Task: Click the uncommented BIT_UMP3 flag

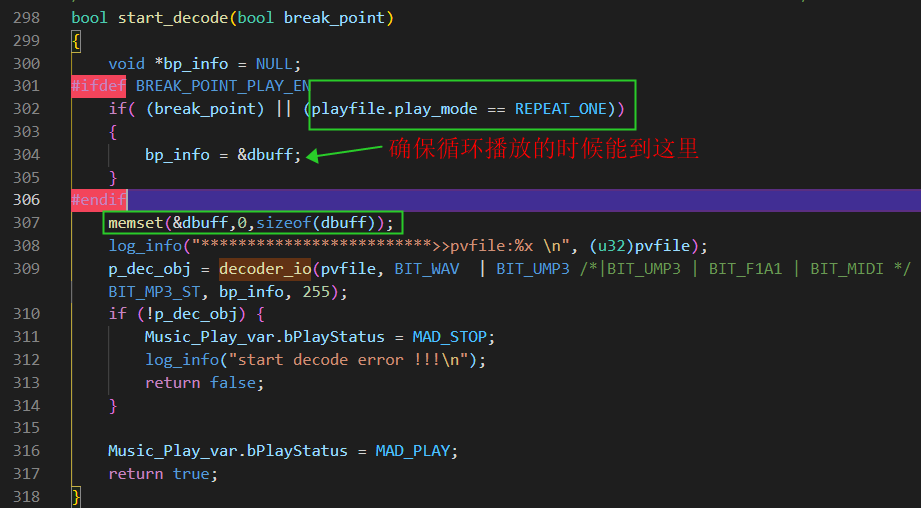Action: [533, 268]
